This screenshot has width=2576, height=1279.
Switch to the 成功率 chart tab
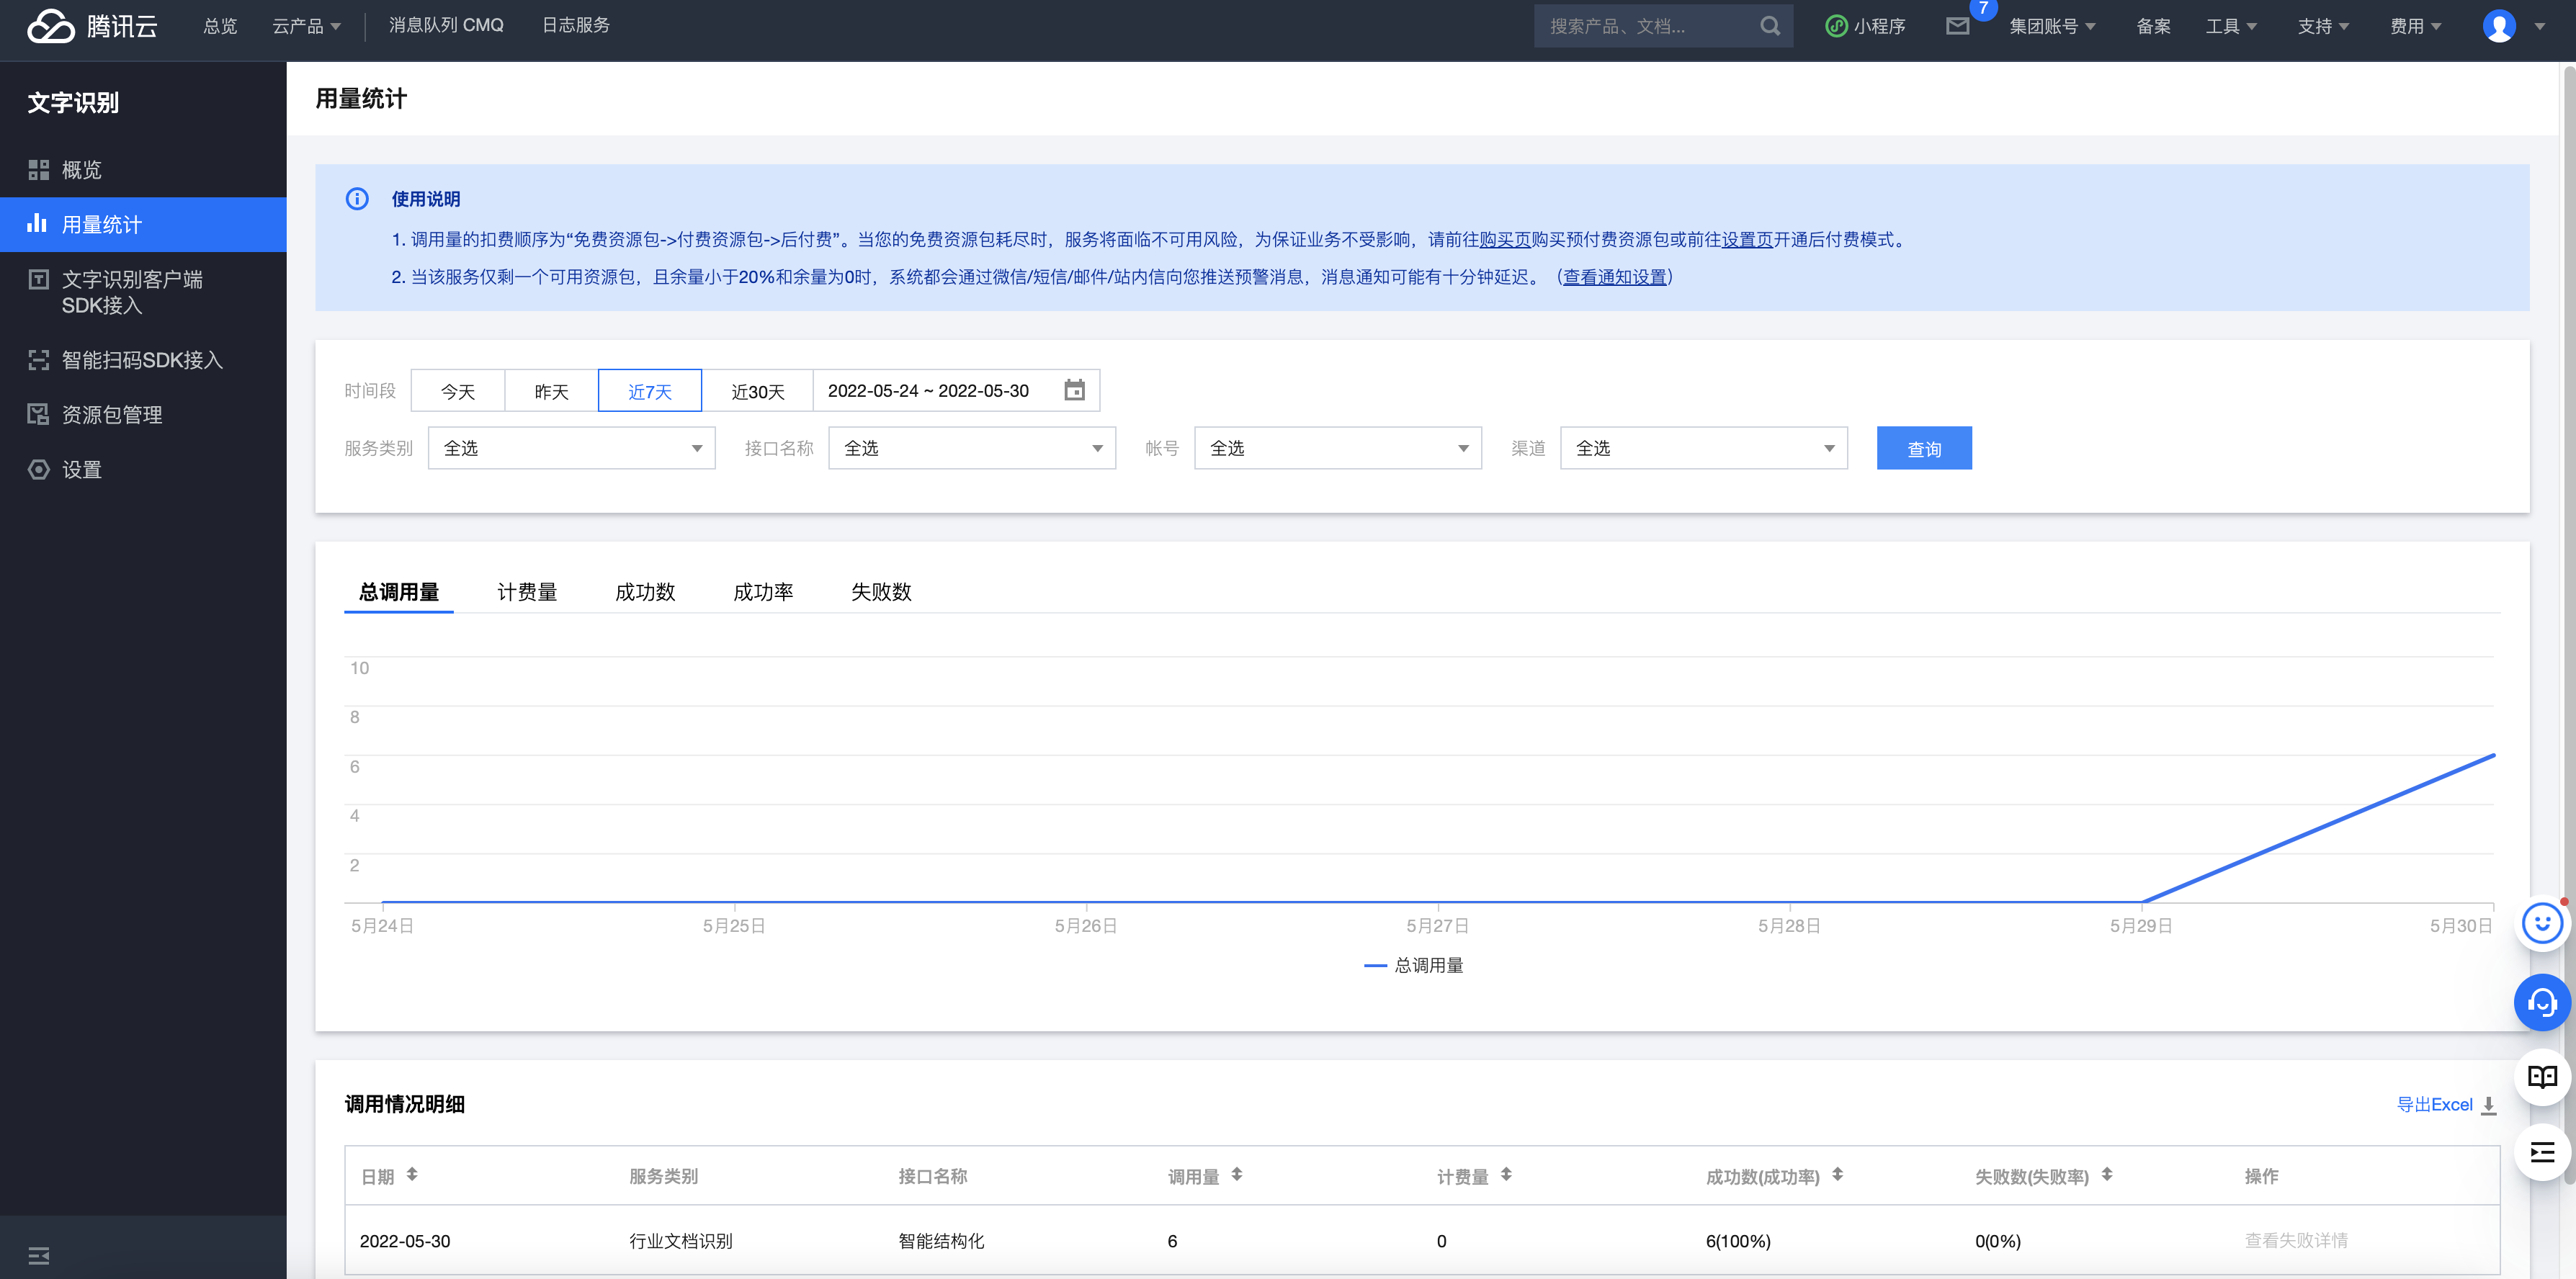tap(763, 592)
